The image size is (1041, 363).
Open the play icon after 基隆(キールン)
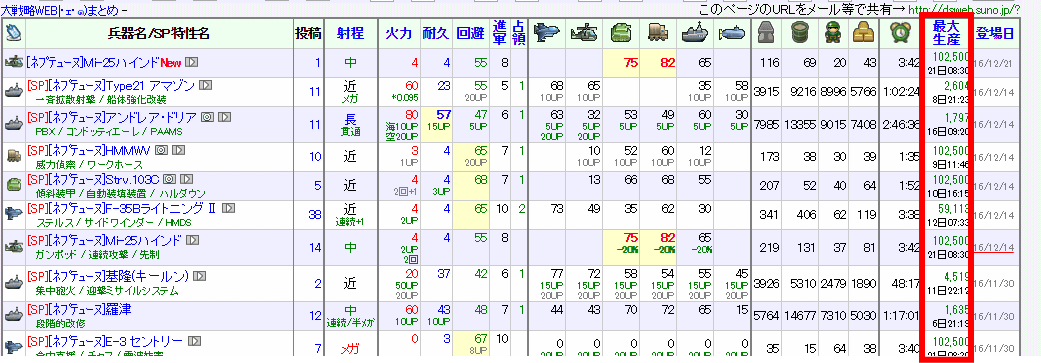pyautogui.click(x=199, y=275)
